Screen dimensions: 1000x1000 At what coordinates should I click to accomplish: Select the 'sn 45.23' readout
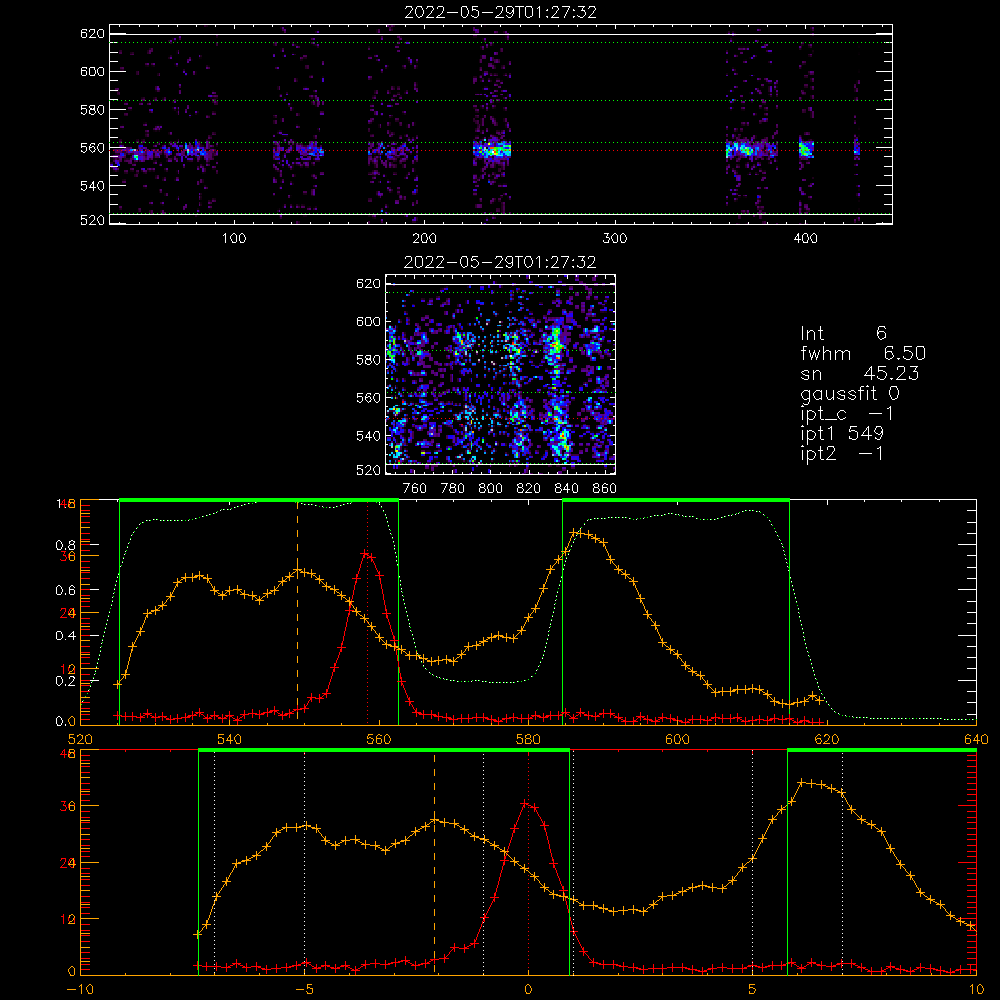click(x=860, y=373)
